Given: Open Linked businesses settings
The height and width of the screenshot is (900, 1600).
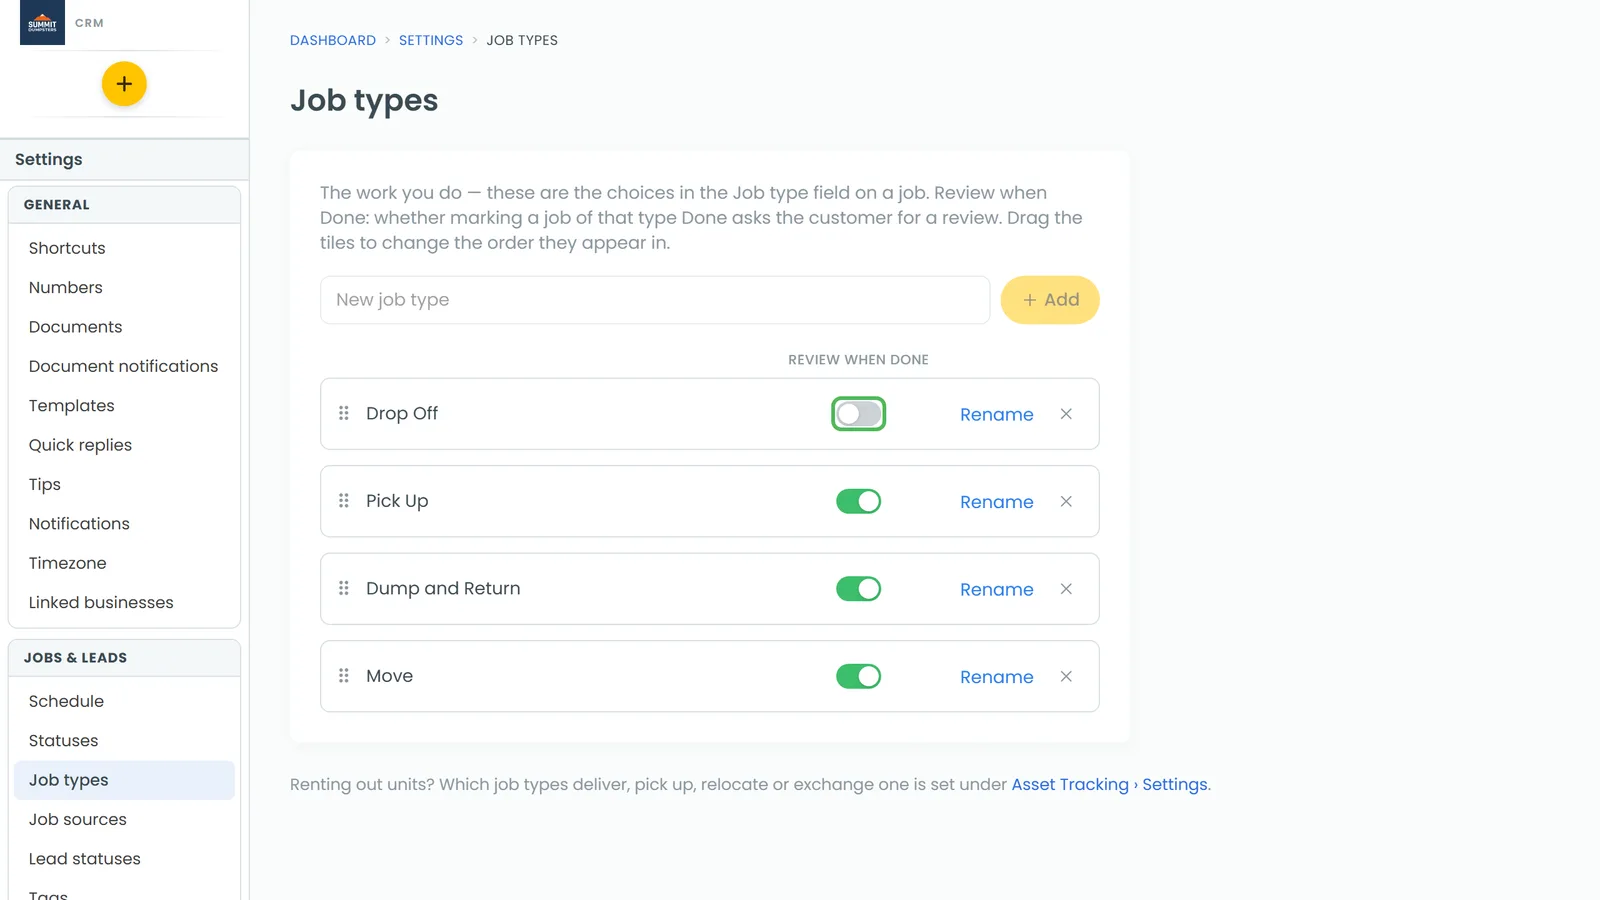Looking at the screenshot, I should point(124,602).
